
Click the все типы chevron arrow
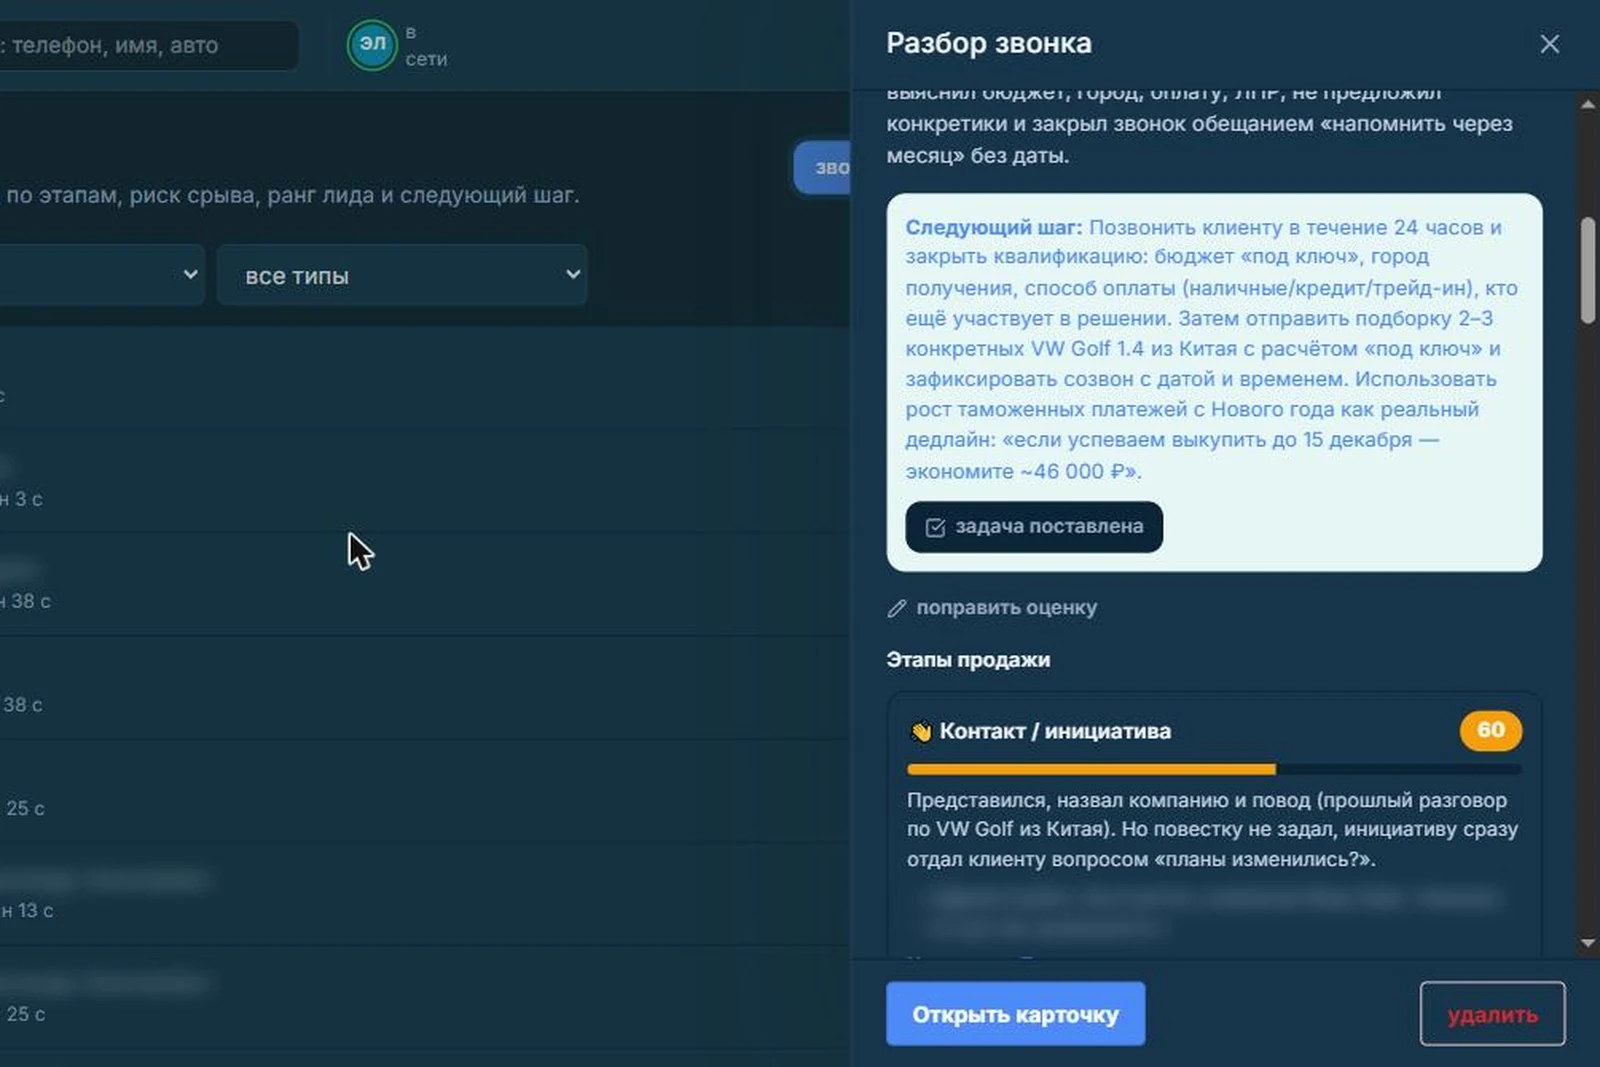point(573,274)
